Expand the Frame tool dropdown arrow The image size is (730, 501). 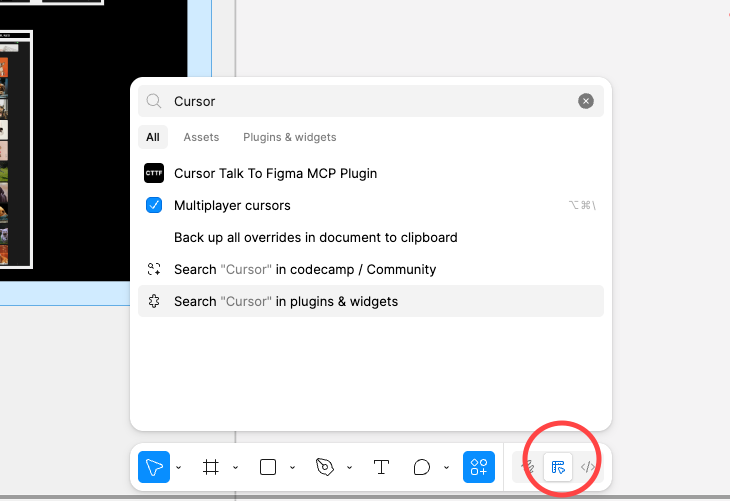[x=236, y=467]
